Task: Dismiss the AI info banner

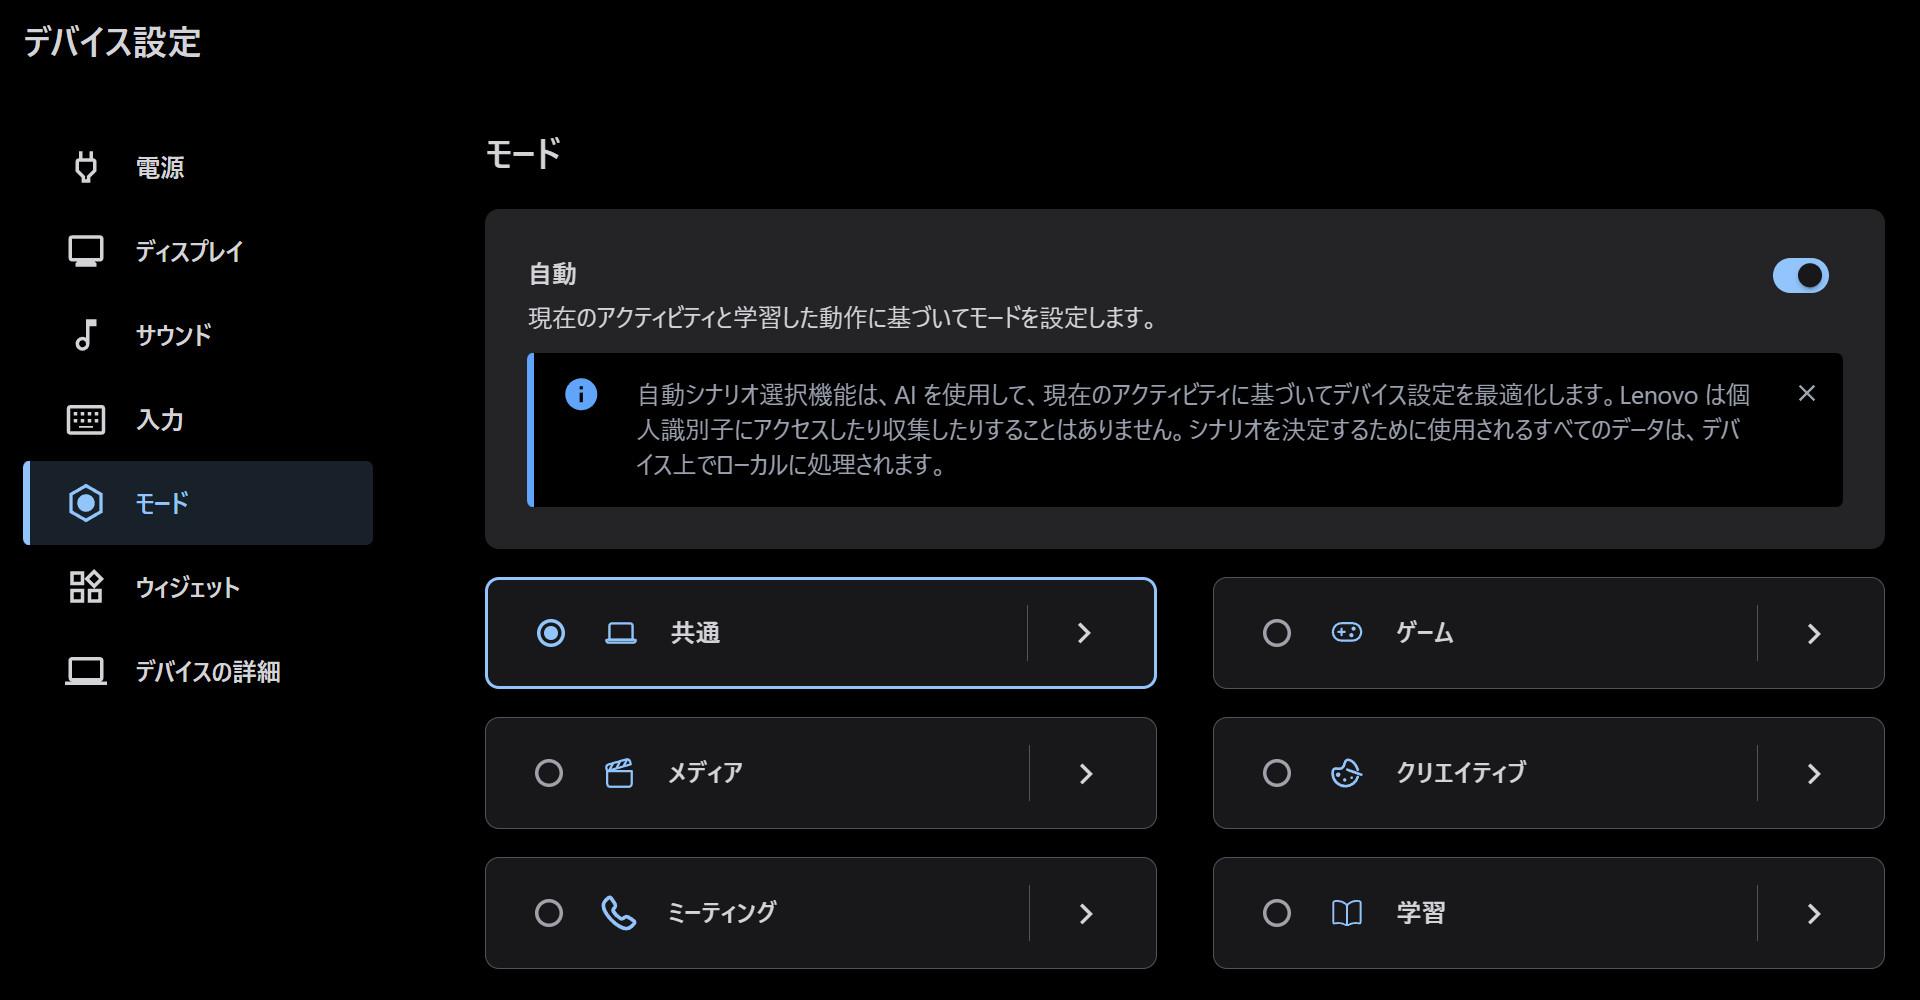Action: tap(1806, 394)
